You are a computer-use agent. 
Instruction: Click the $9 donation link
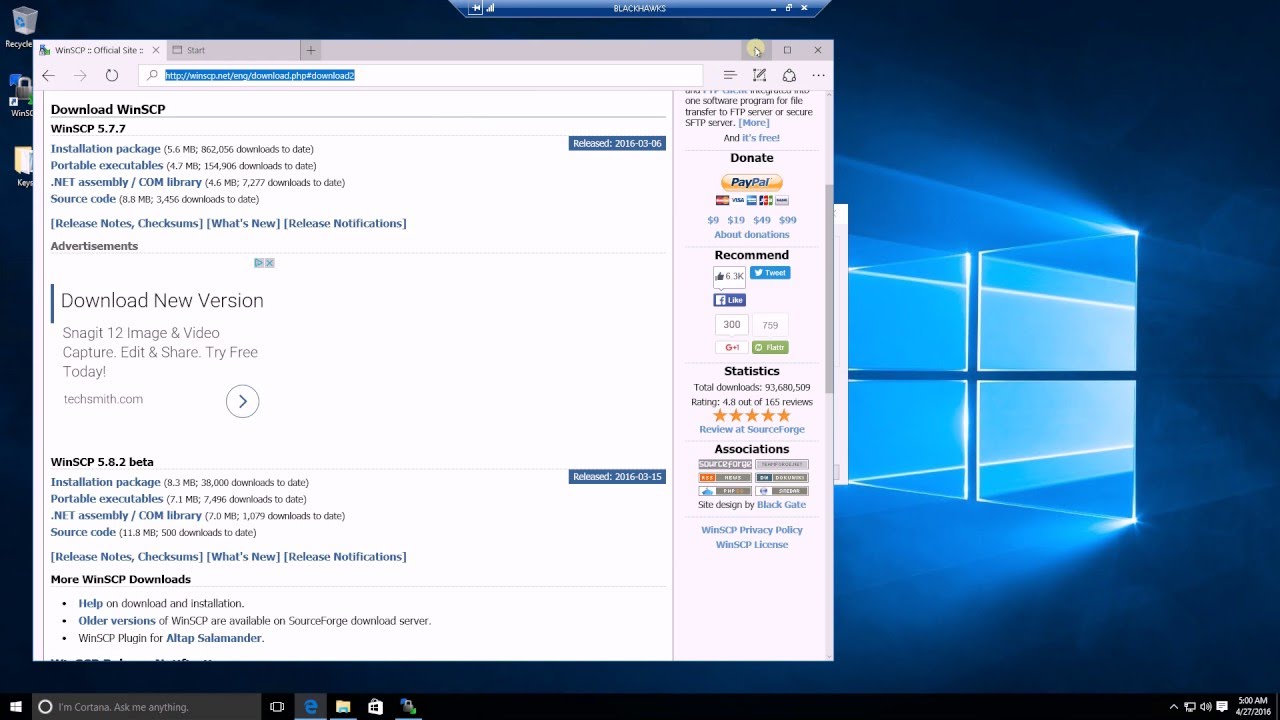[x=713, y=220]
